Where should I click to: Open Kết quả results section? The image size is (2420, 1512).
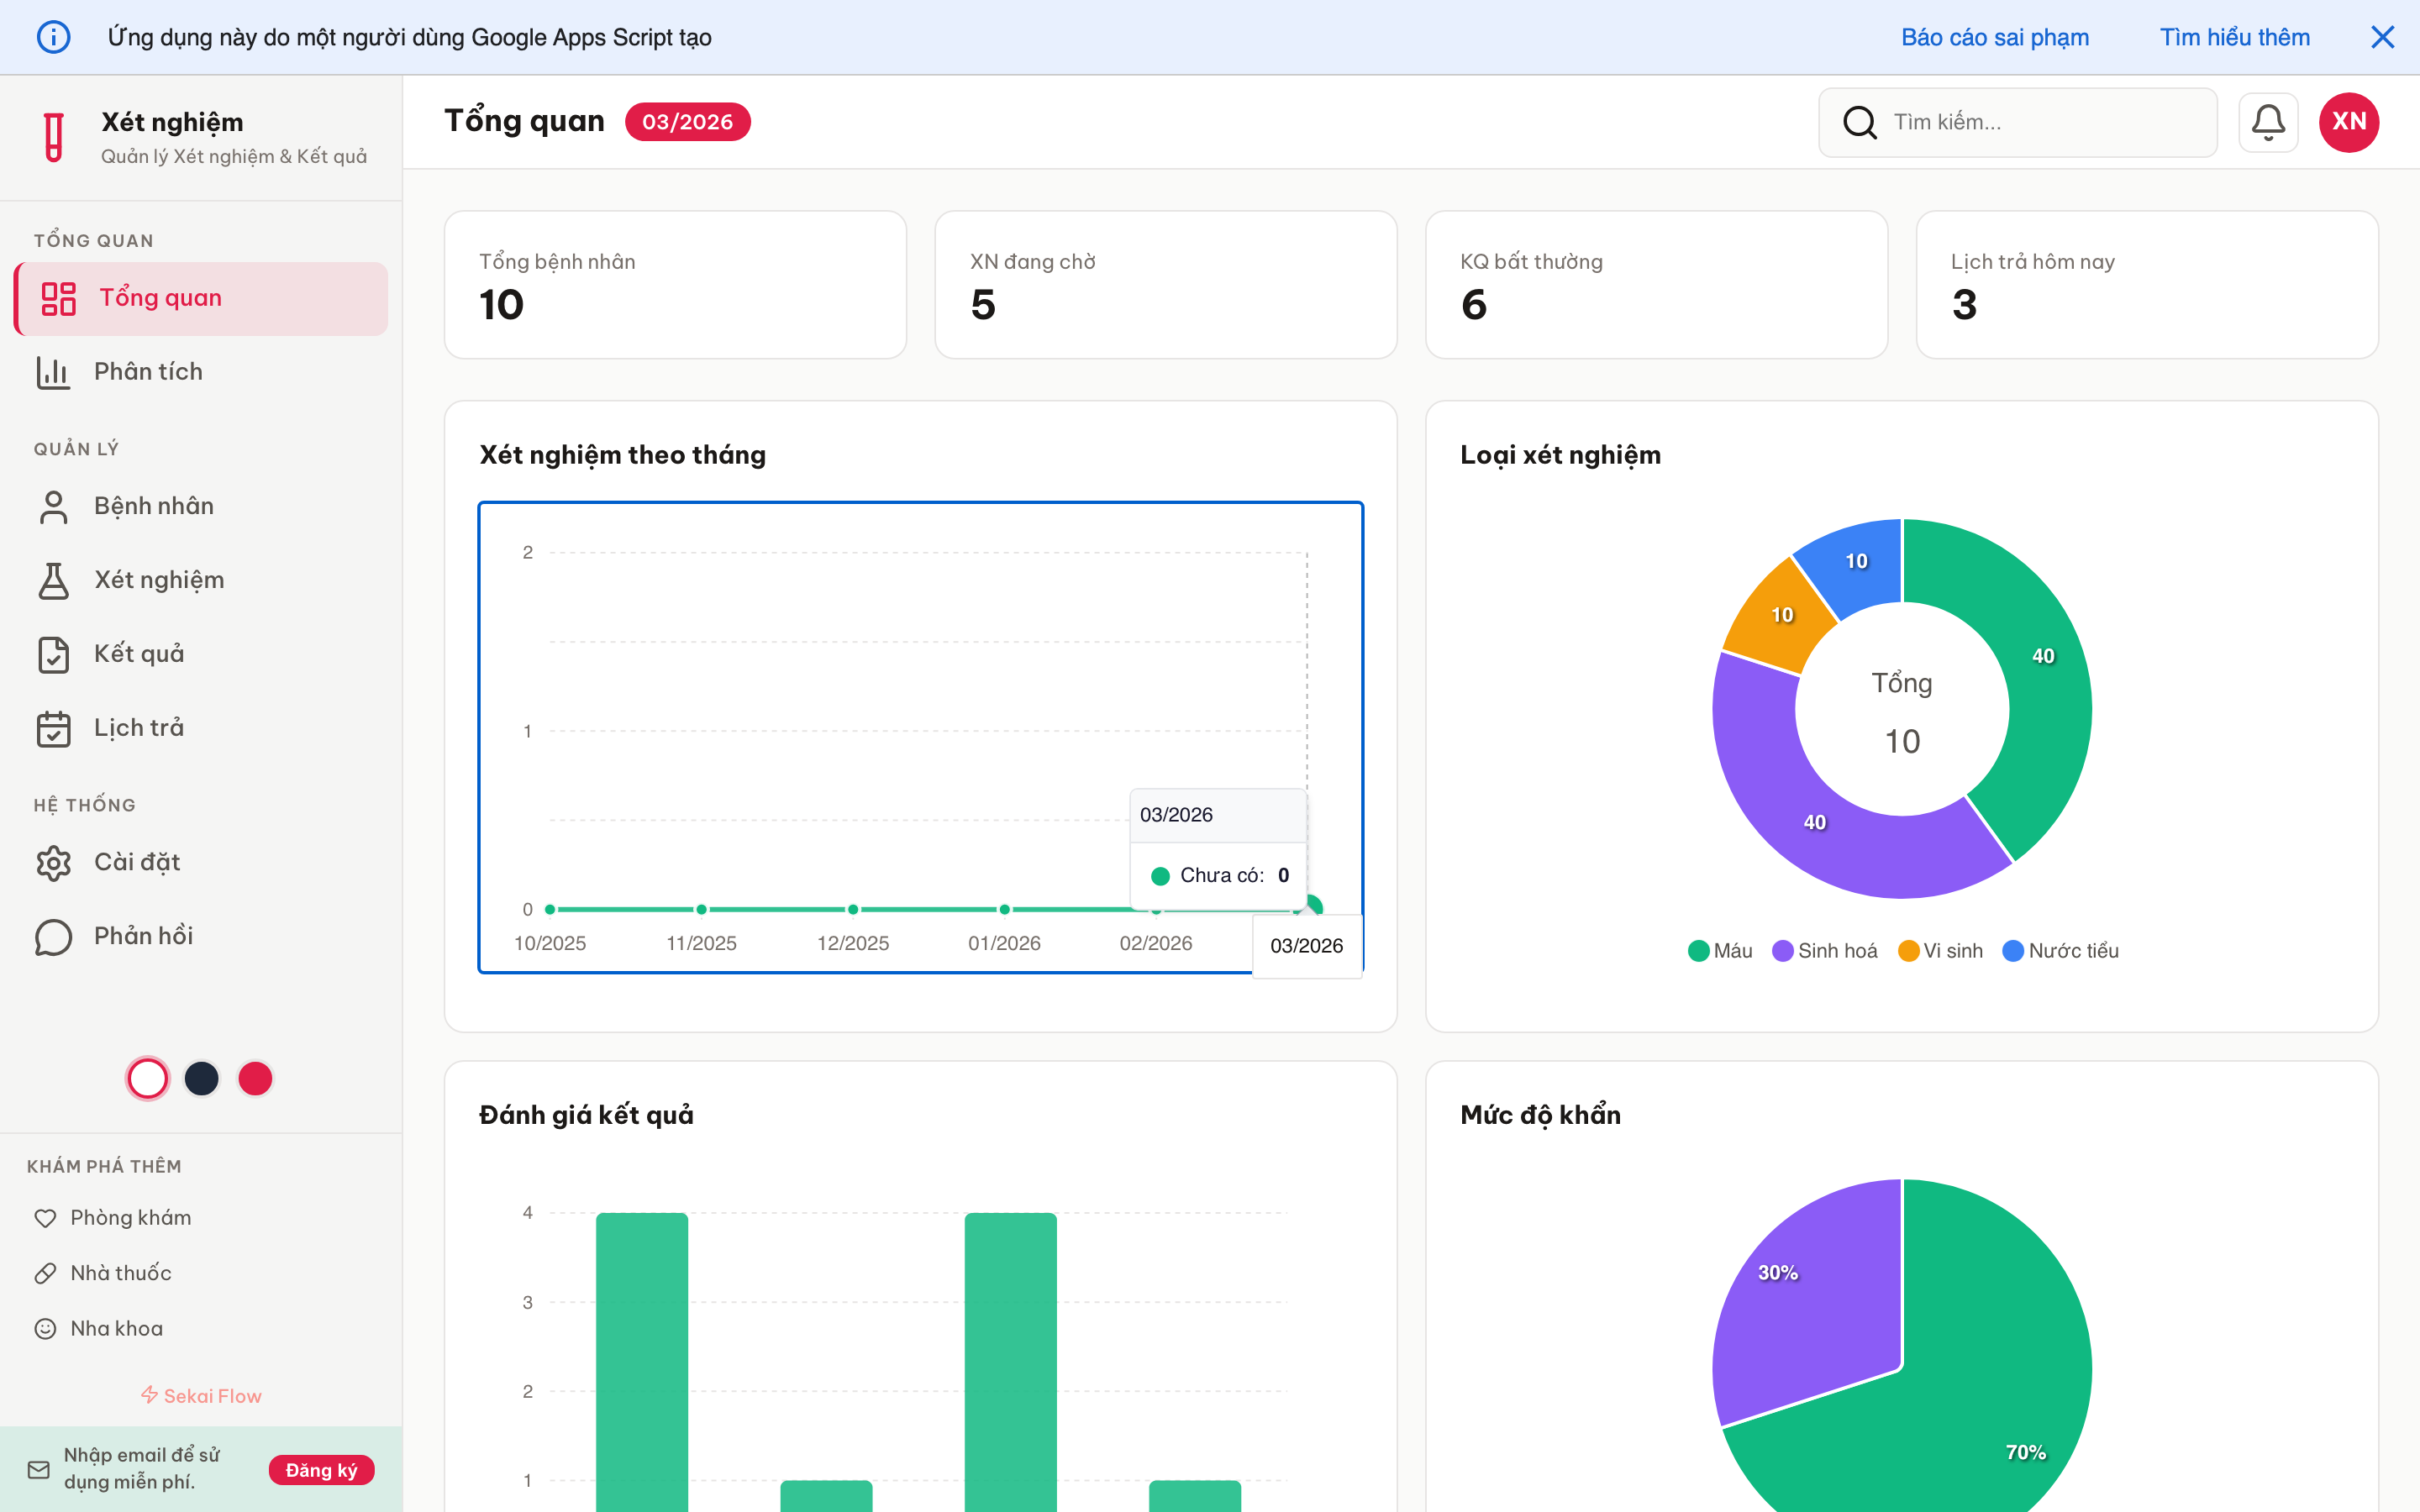click(x=139, y=653)
